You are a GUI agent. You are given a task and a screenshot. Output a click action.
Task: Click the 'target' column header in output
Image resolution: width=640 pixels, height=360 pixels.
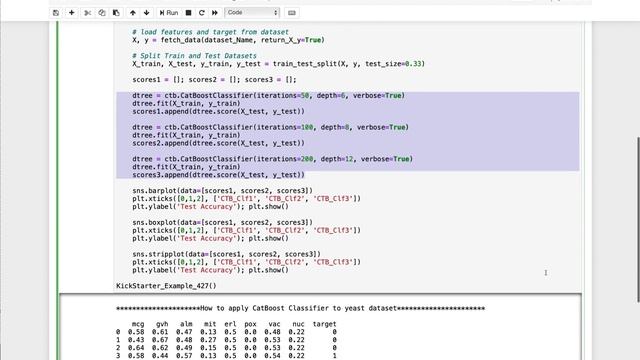(324, 324)
